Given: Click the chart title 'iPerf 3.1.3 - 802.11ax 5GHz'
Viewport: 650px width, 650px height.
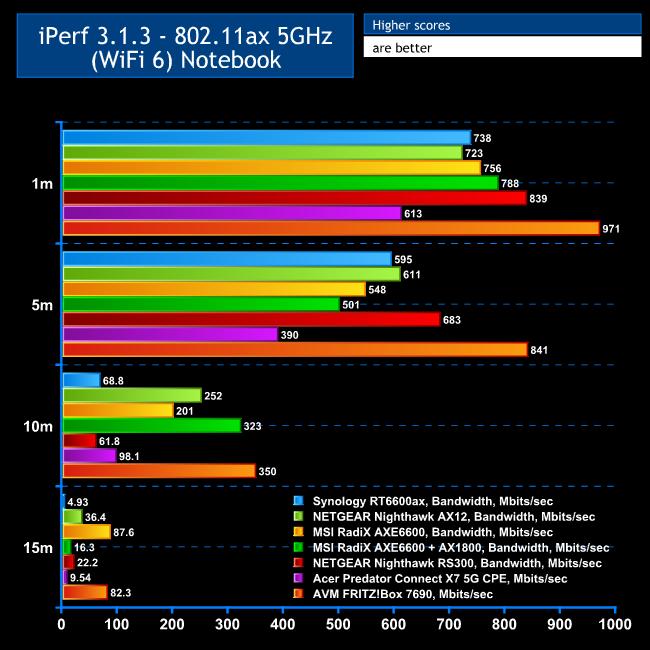Looking at the screenshot, I should (x=185, y=36).
